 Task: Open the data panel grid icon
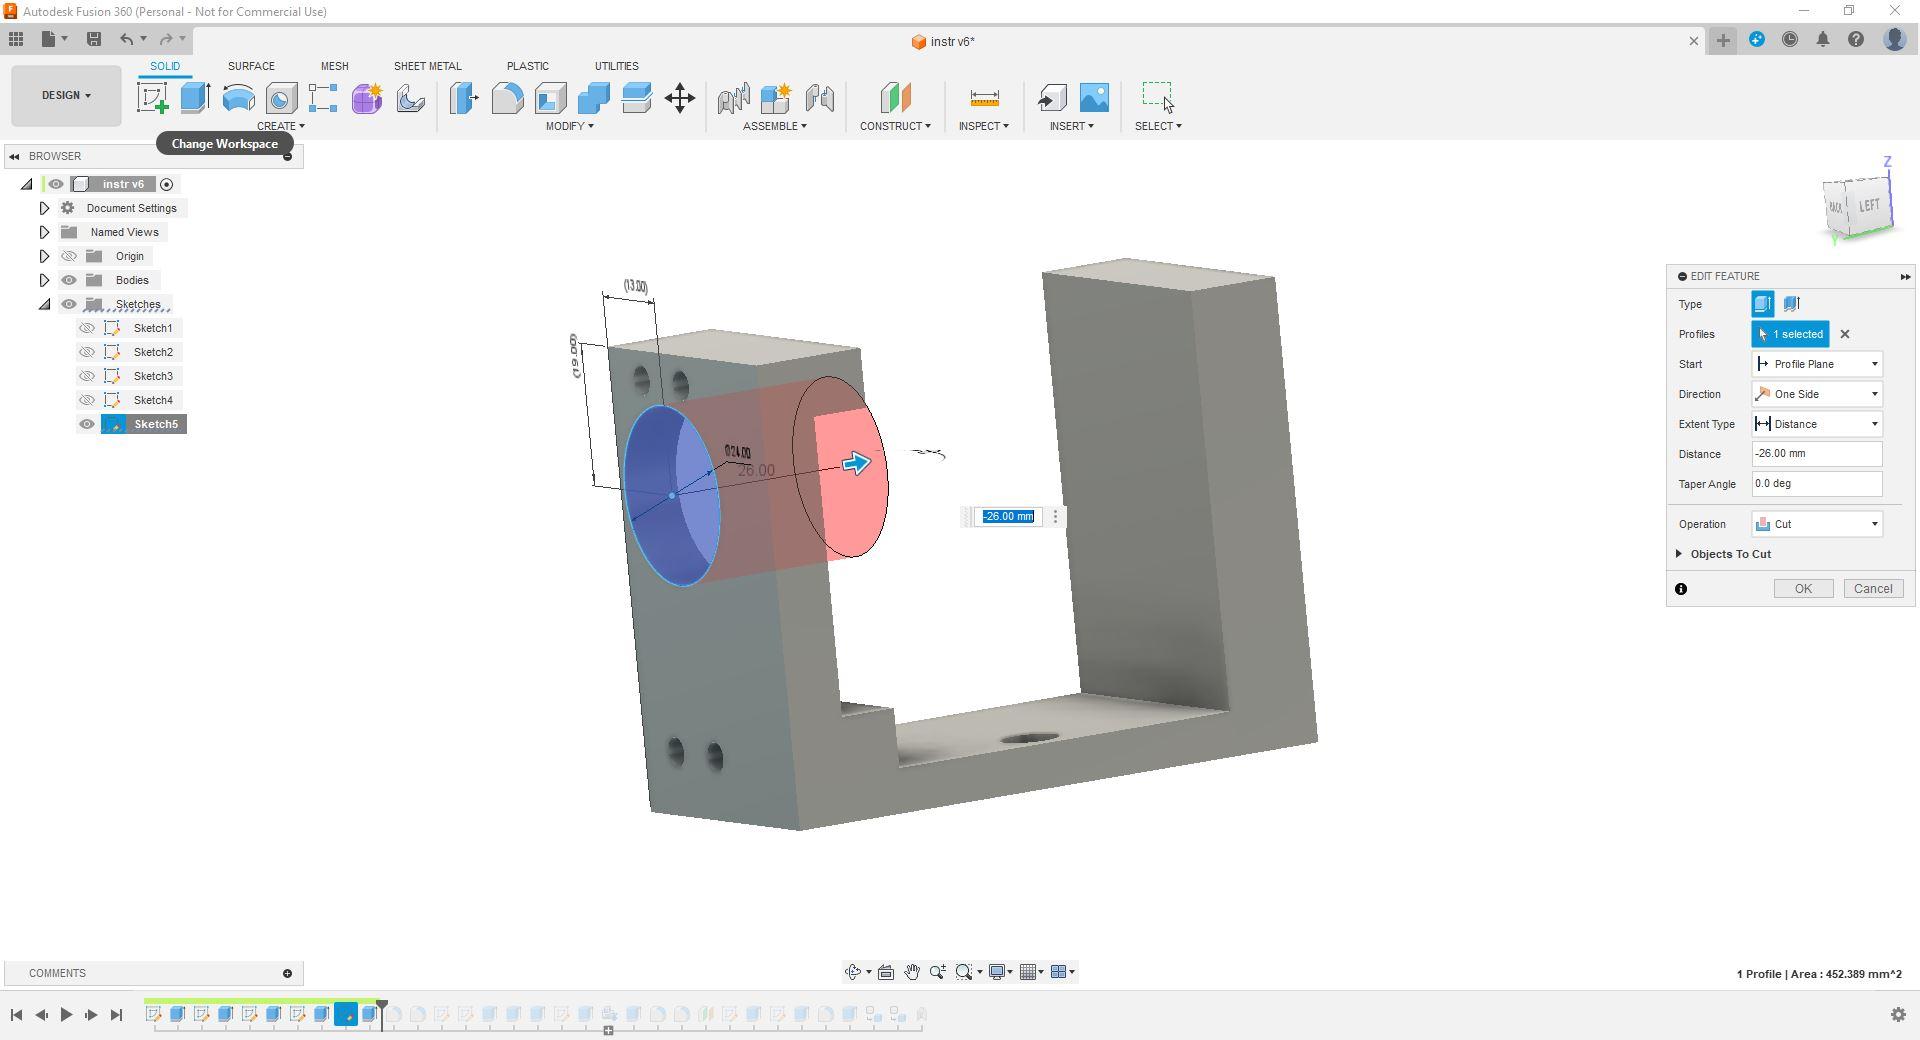(16, 40)
